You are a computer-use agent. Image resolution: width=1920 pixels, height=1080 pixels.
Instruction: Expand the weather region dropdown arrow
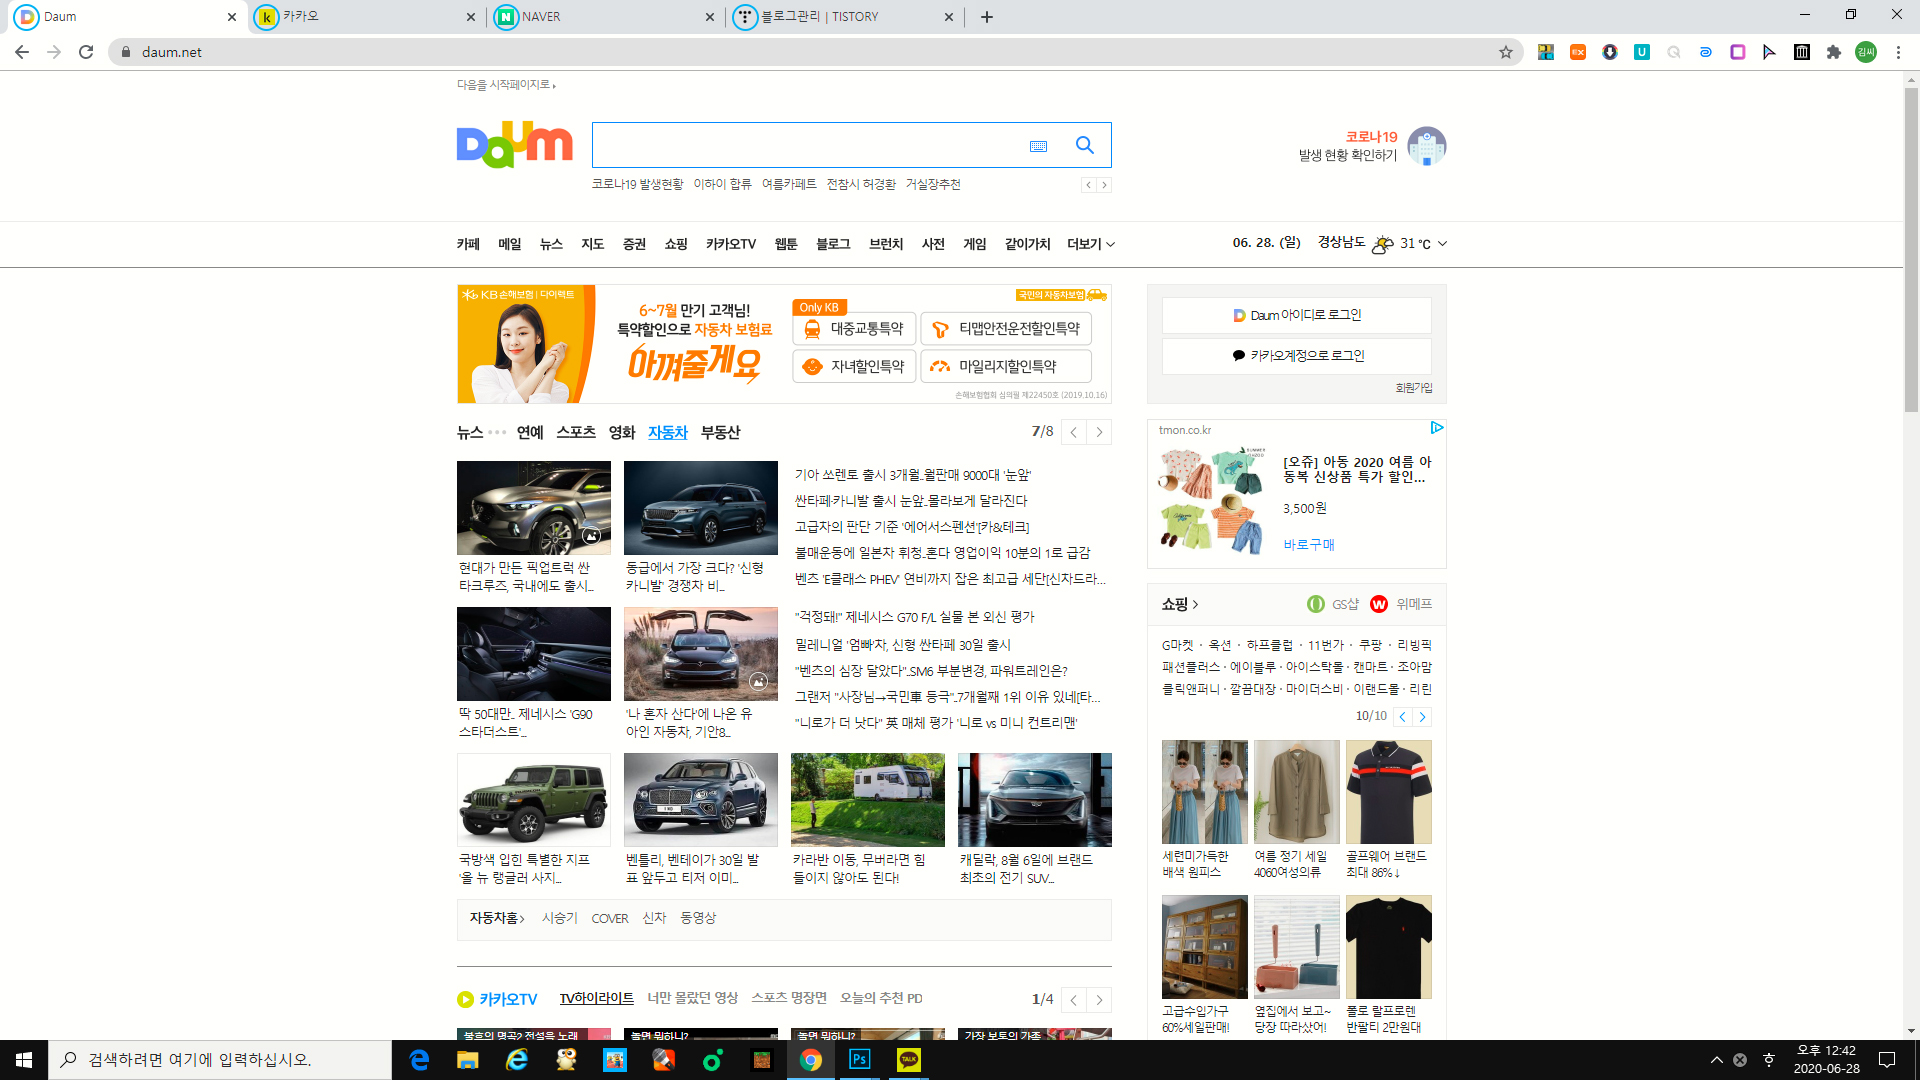[x=1442, y=244]
